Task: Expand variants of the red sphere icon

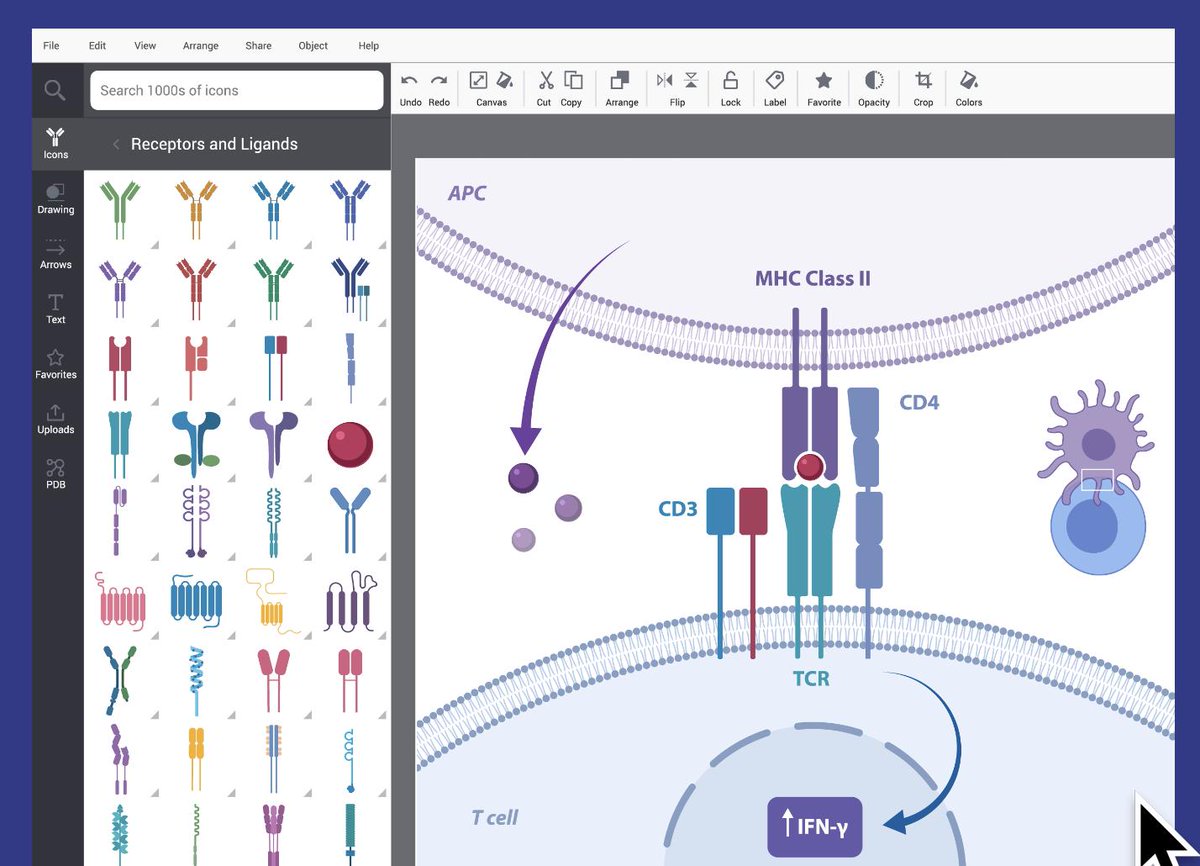Action: [x=383, y=480]
